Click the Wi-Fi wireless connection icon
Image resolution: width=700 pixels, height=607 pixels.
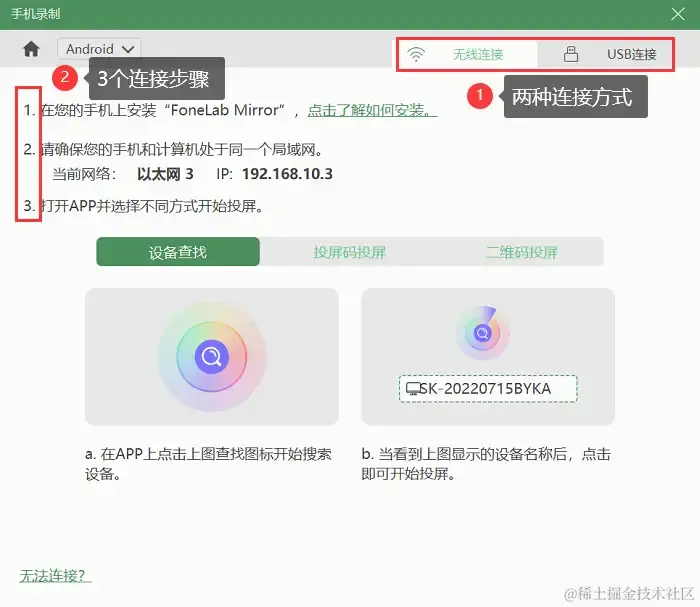pos(416,54)
